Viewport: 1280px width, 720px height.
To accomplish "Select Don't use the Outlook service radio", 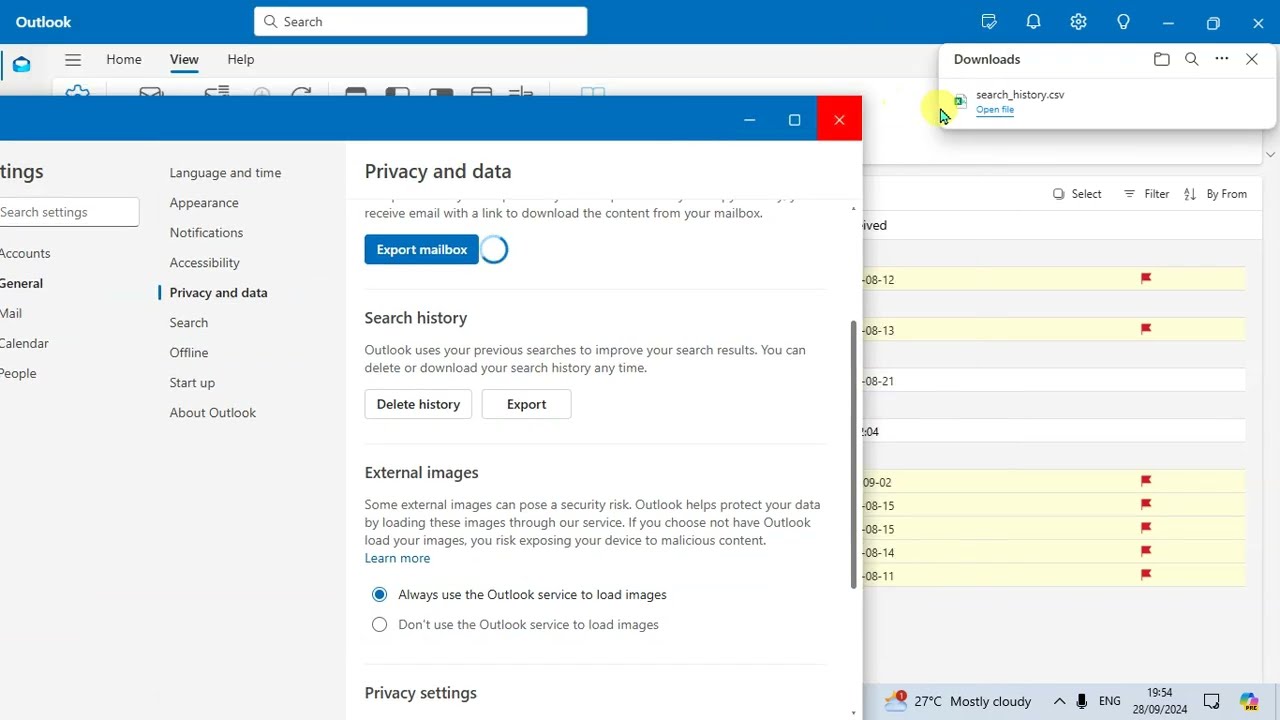I will (379, 624).
